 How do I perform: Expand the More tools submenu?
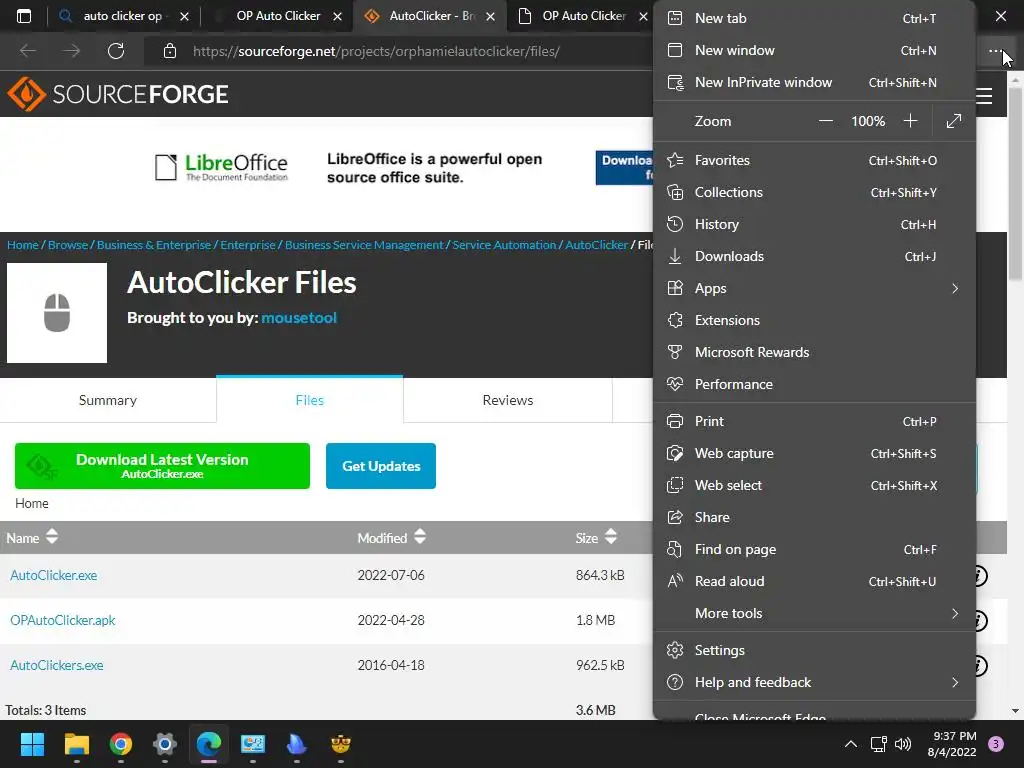tap(814, 613)
